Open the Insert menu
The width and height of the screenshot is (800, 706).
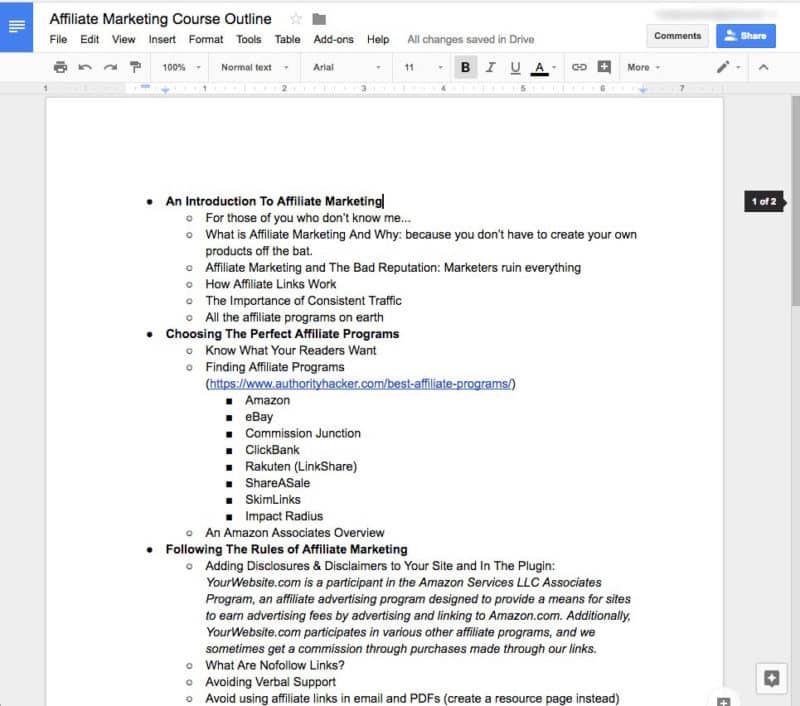[162, 39]
